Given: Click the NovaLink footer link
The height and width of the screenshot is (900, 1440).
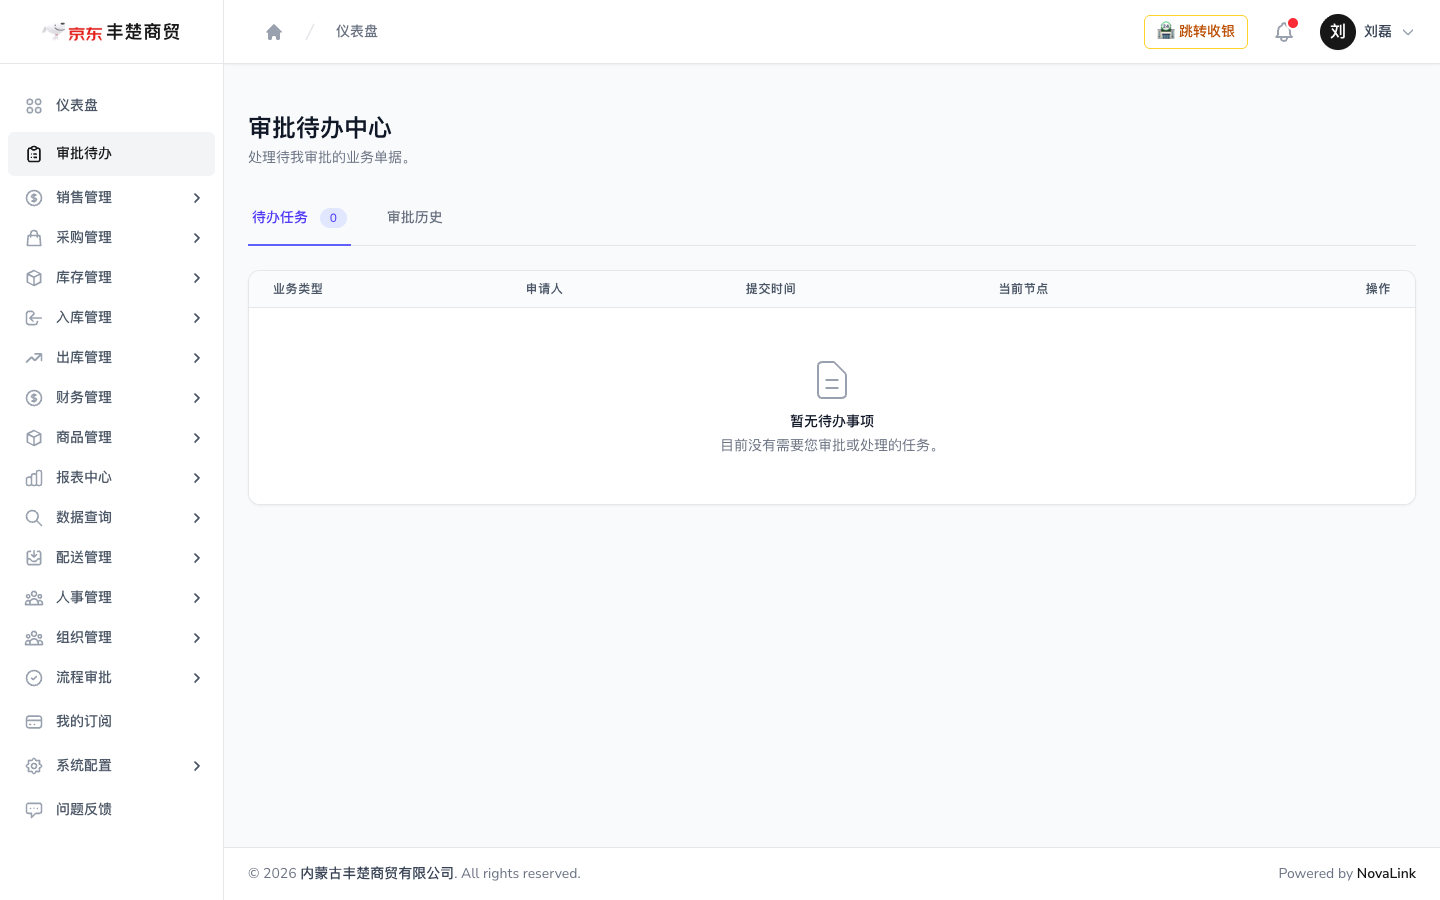Looking at the screenshot, I should (1386, 874).
